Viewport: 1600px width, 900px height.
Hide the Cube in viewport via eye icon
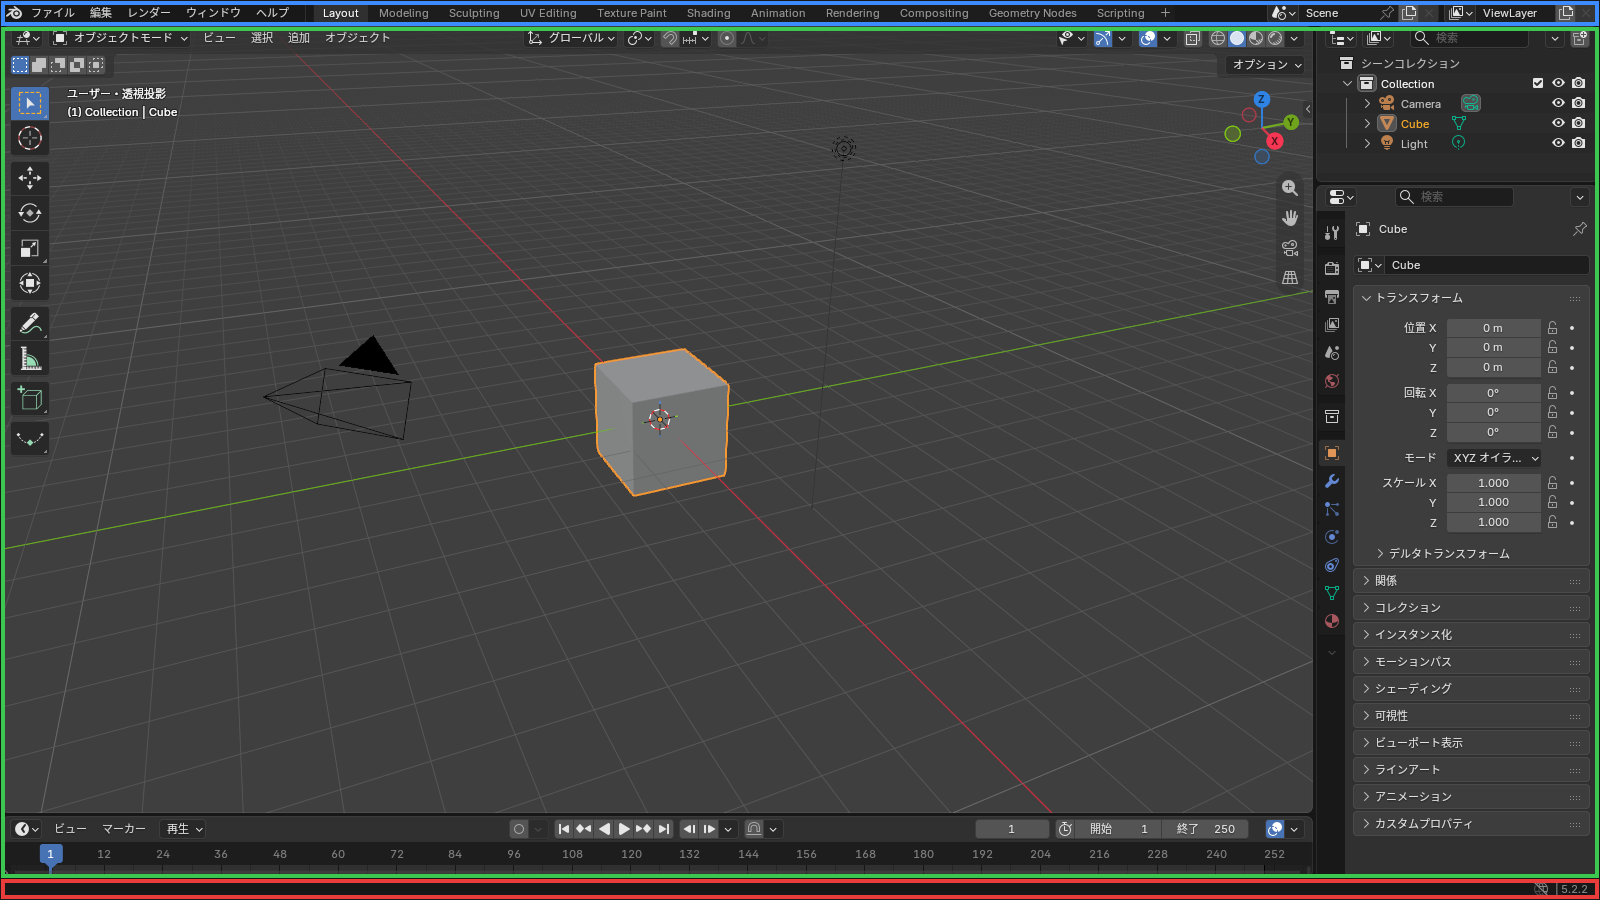[1558, 123]
